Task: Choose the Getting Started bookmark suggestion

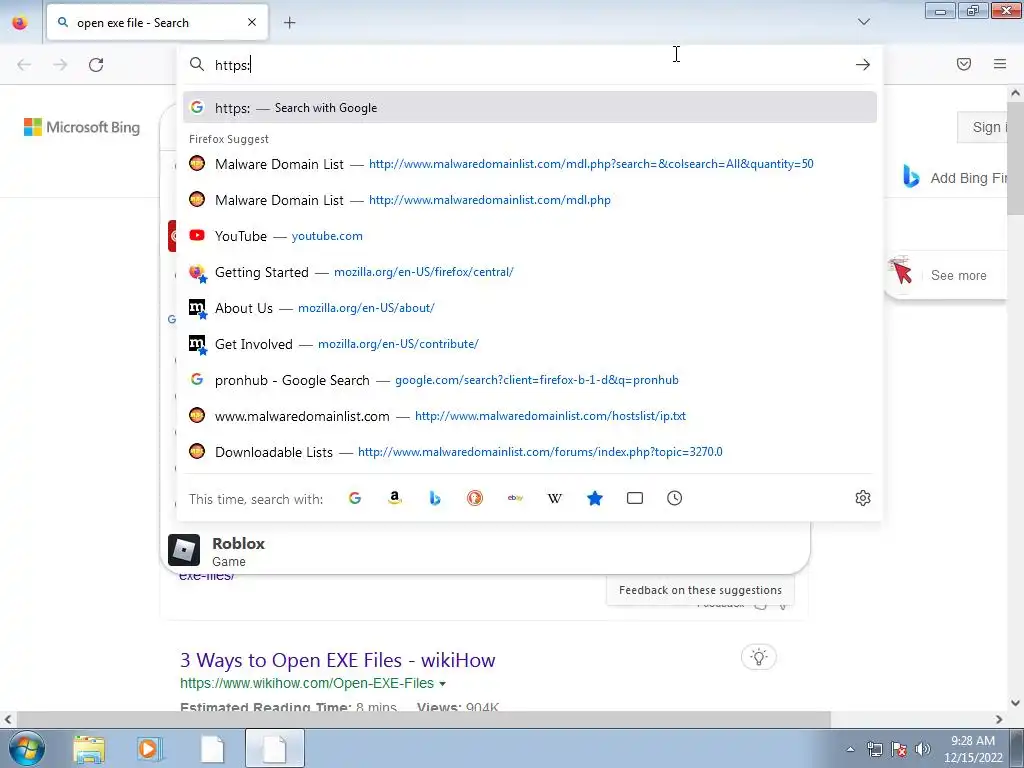Action: click(530, 272)
